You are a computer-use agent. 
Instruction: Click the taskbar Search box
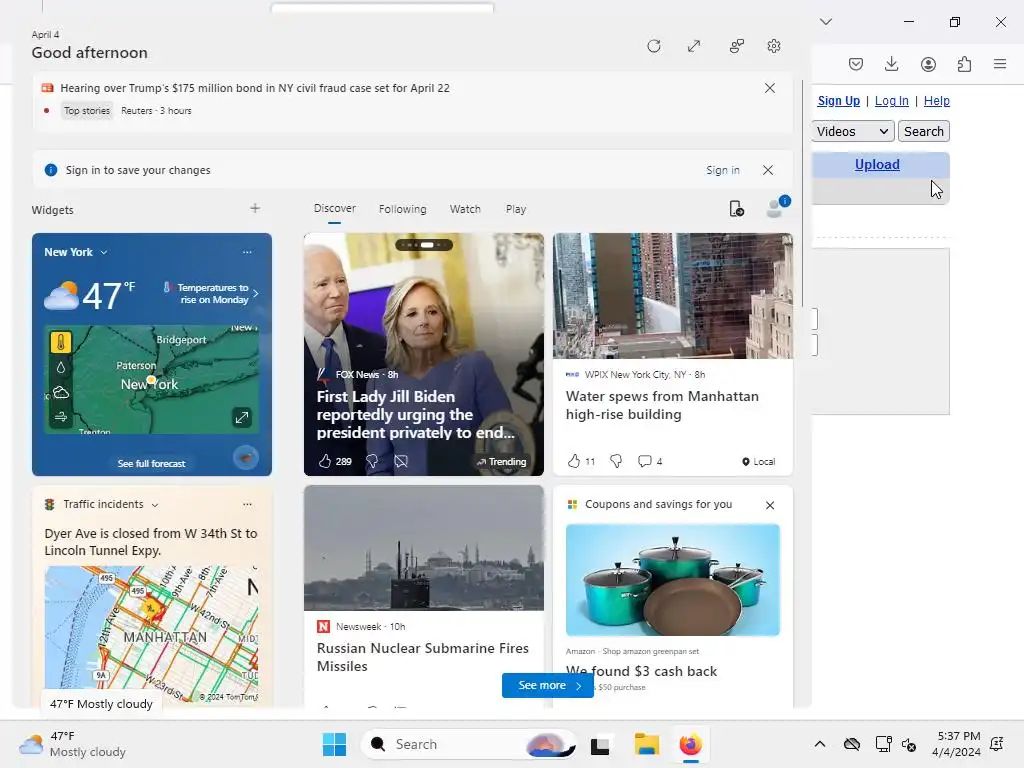[x=468, y=744]
